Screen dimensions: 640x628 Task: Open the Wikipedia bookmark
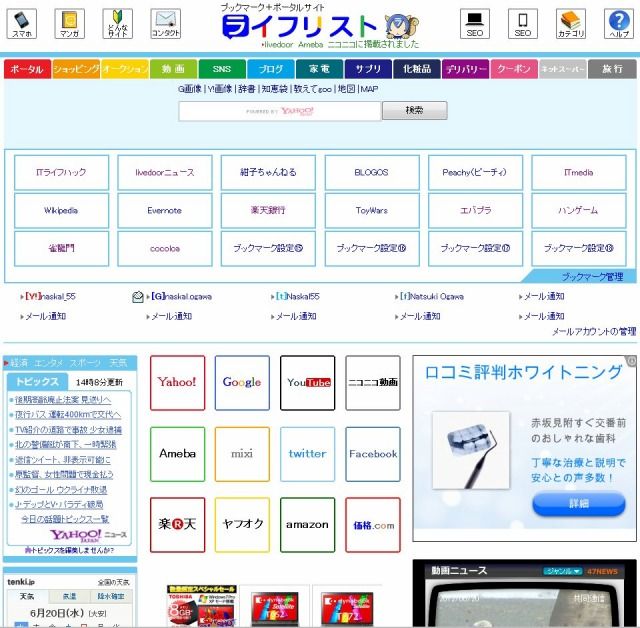(61, 211)
